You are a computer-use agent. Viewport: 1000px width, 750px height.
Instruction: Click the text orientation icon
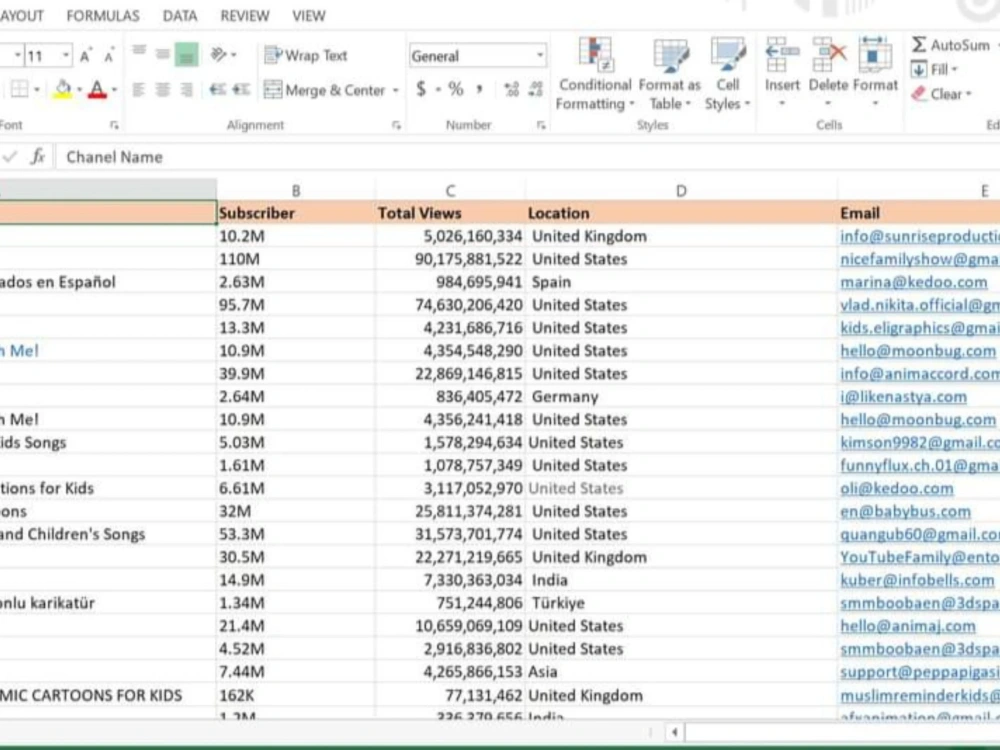coord(219,55)
